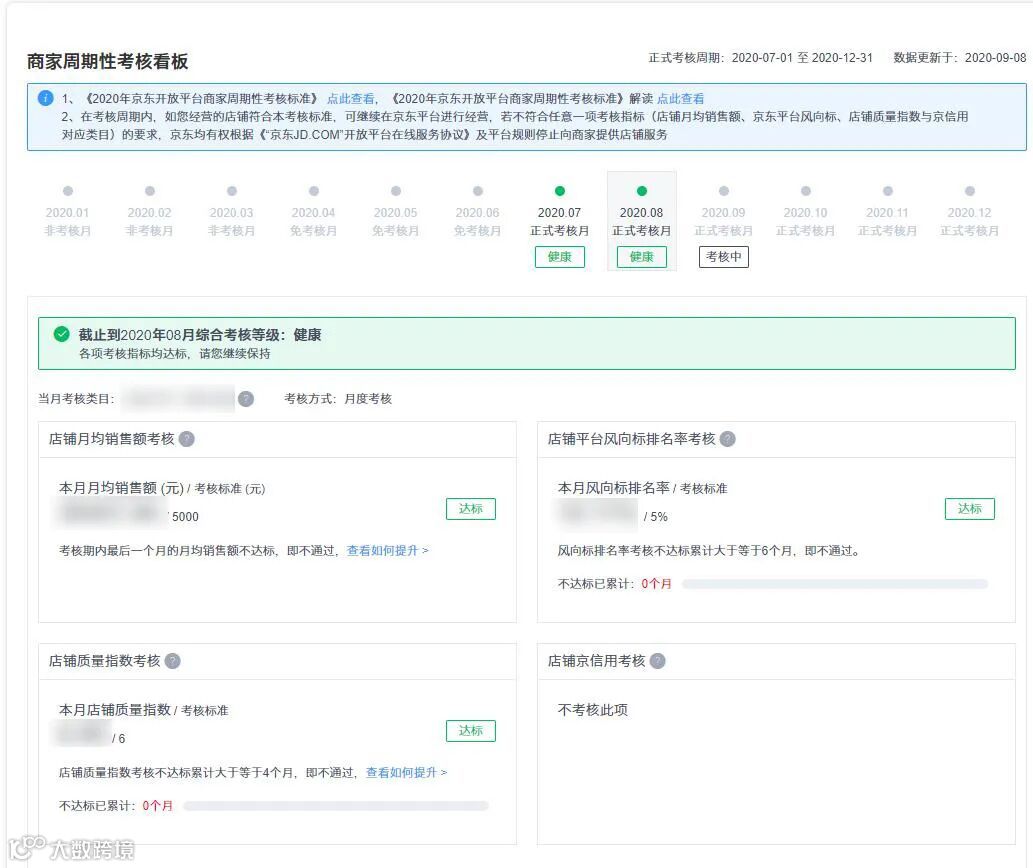Select the 2020.01 timeline dot

pyautogui.click(x=67, y=191)
